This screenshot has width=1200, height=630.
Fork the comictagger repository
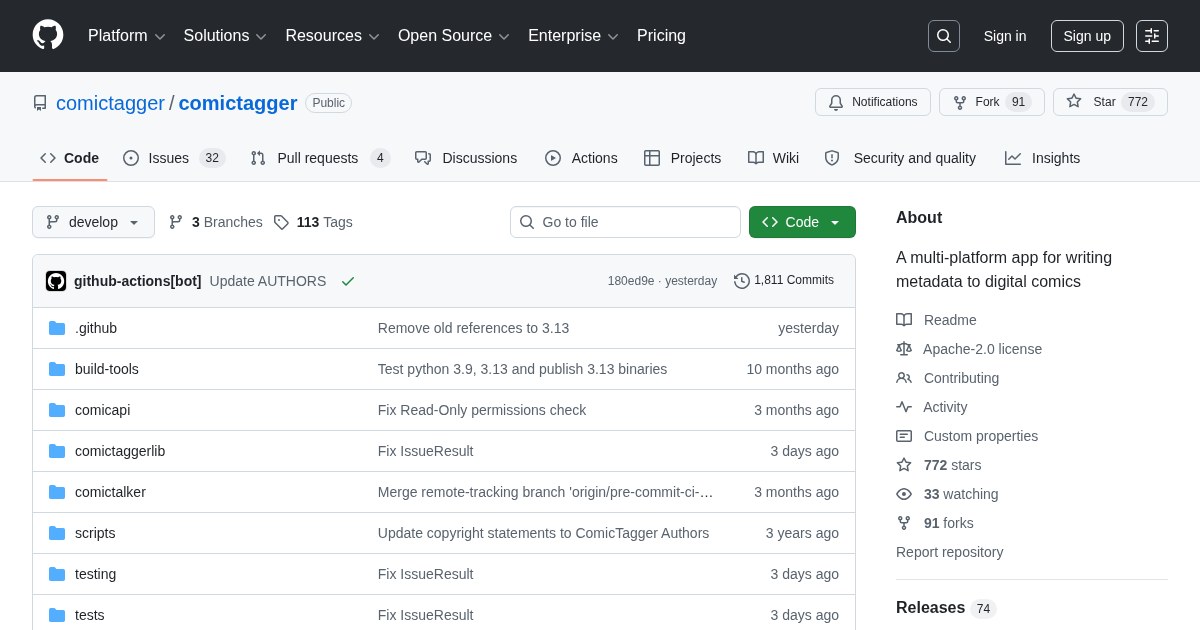(x=992, y=102)
